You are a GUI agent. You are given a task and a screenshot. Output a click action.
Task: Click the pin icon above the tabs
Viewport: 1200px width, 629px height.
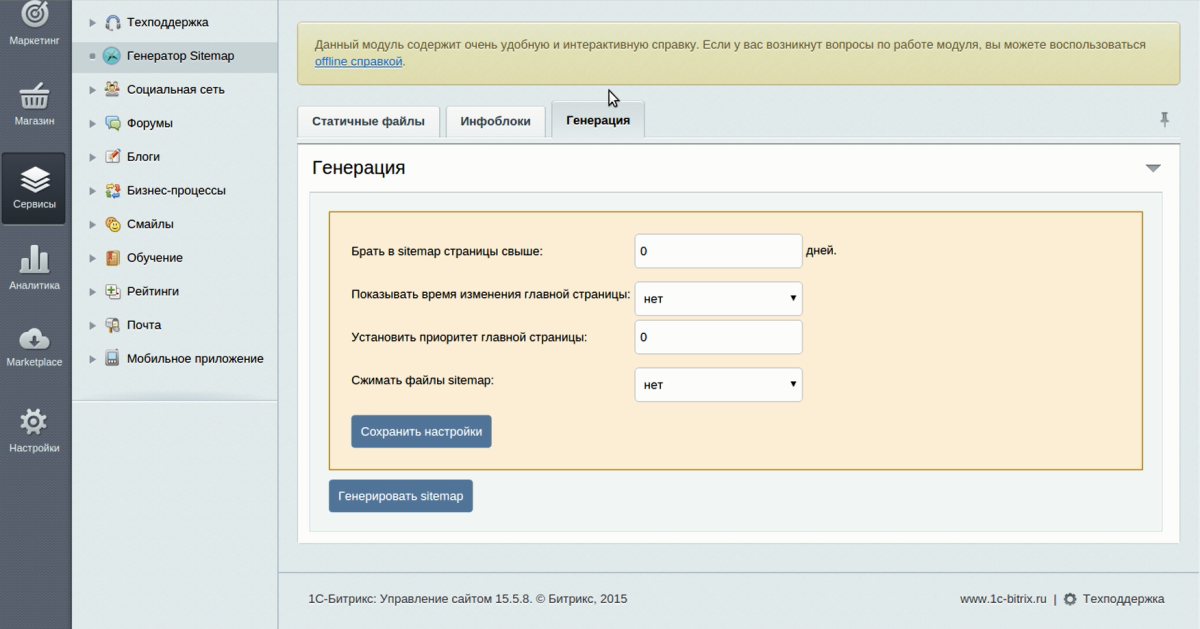click(x=1164, y=119)
